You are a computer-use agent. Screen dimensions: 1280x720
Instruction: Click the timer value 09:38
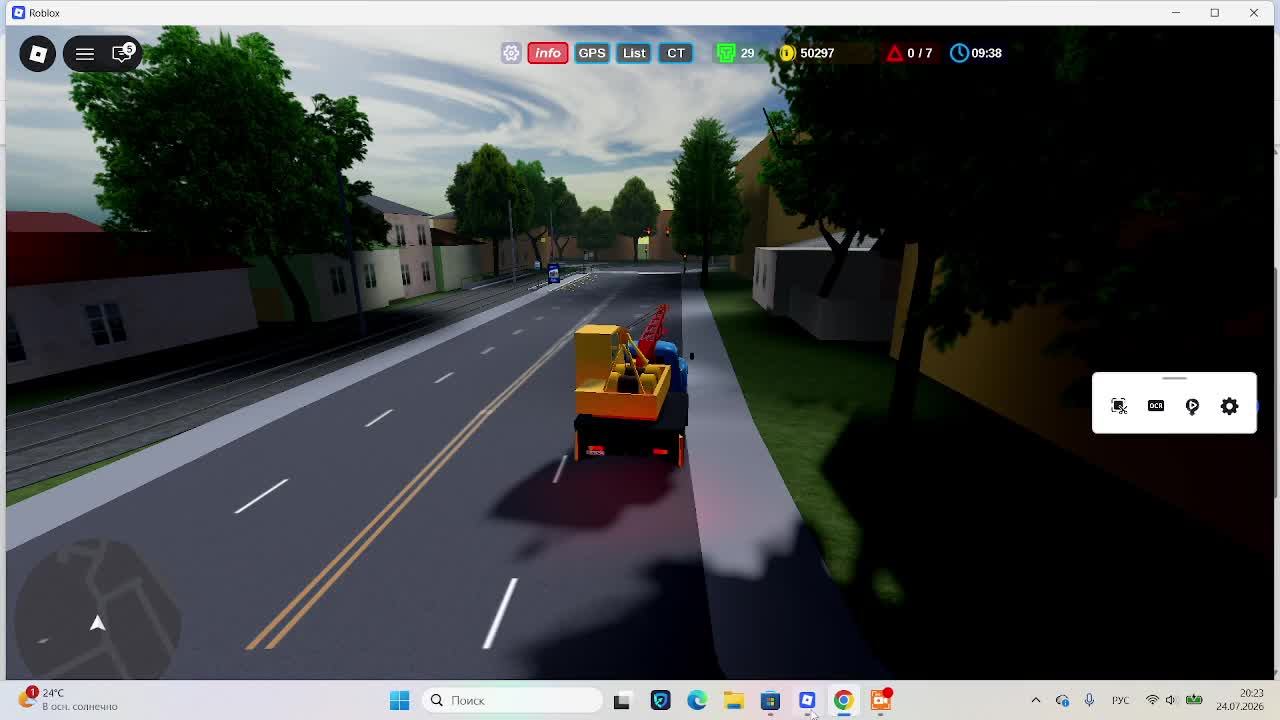986,53
